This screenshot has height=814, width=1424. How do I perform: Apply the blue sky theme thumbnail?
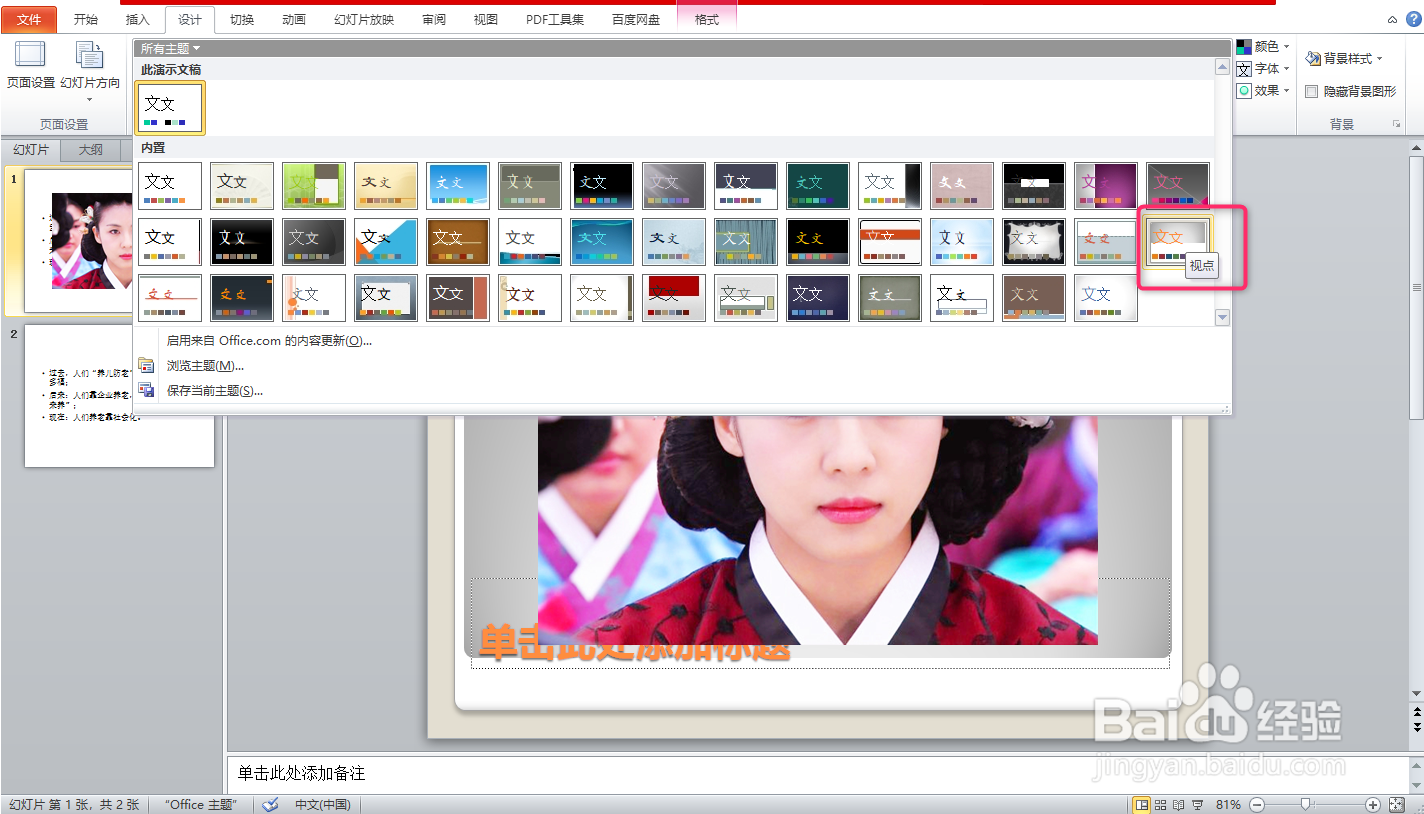(x=458, y=186)
